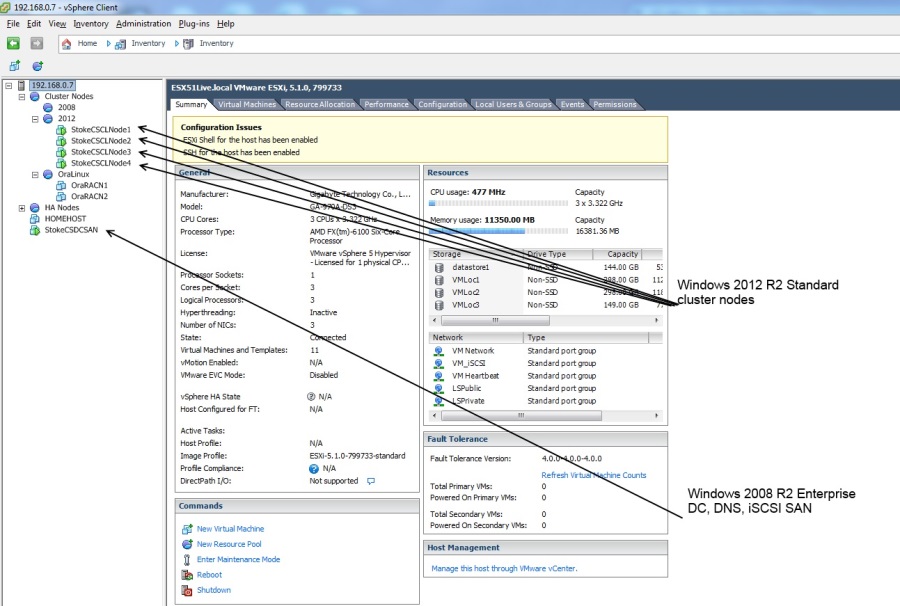This screenshot has height=606, width=900.
Task: Click the DirectPath I/O info balloon icon
Action: coord(371,481)
